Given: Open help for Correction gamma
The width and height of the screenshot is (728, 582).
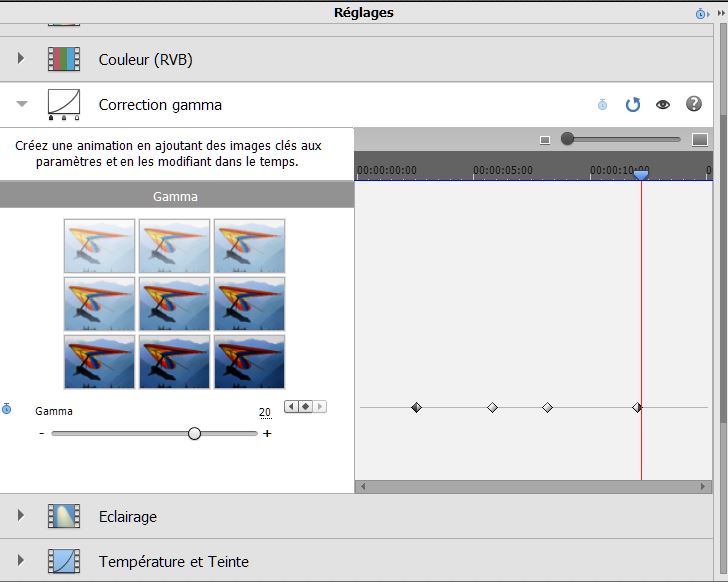Looking at the screenshot, I should [693, 104].
